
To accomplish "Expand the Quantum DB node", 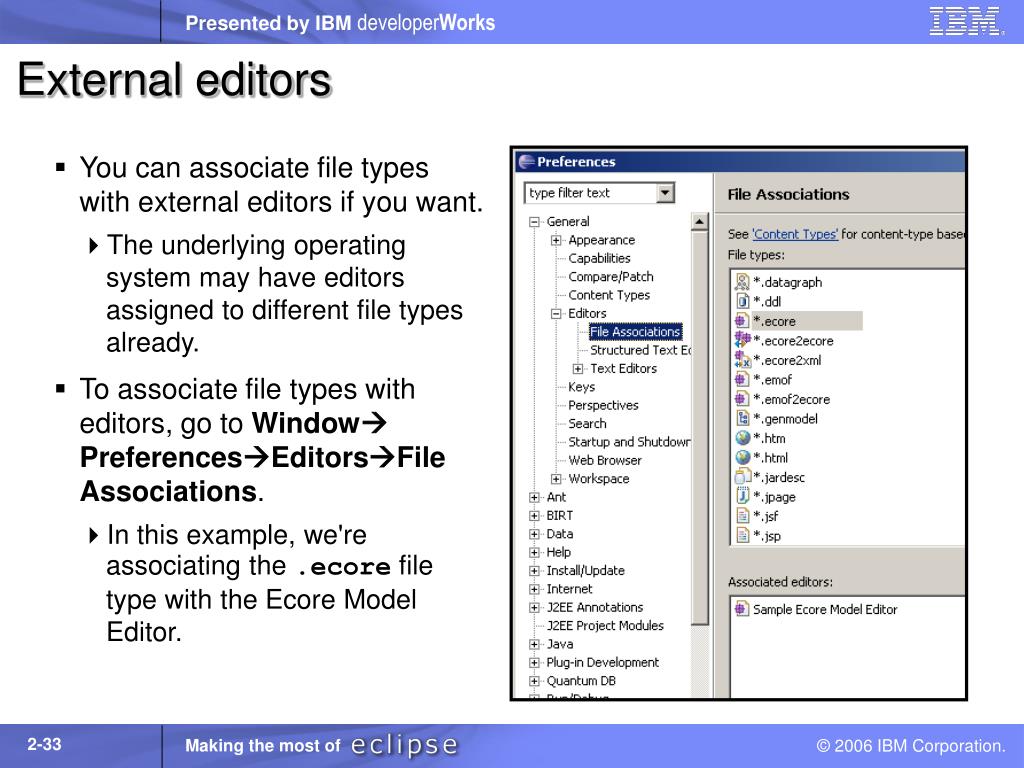I will click(534, 680).
